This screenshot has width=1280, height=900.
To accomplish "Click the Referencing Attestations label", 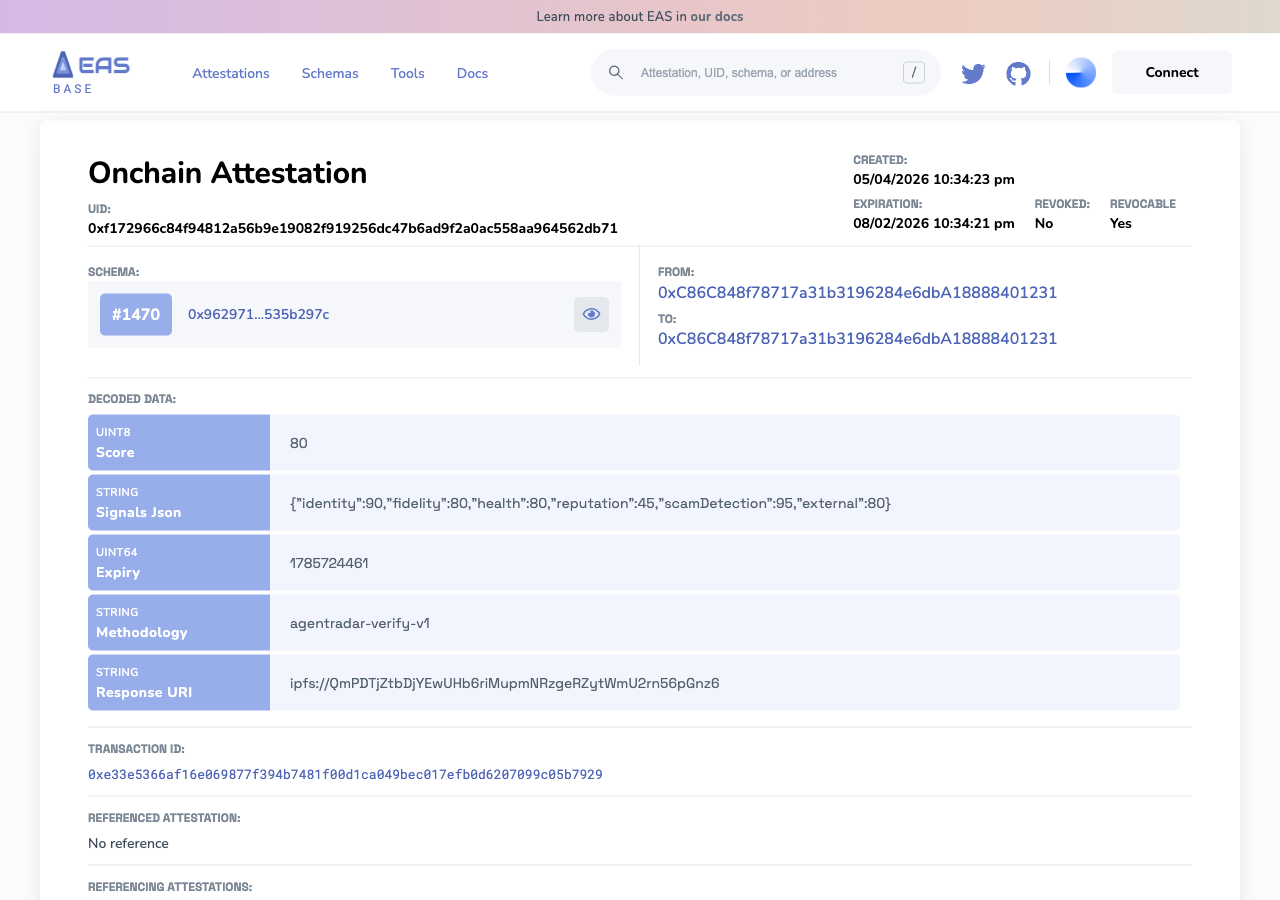I will click(170, 887).
